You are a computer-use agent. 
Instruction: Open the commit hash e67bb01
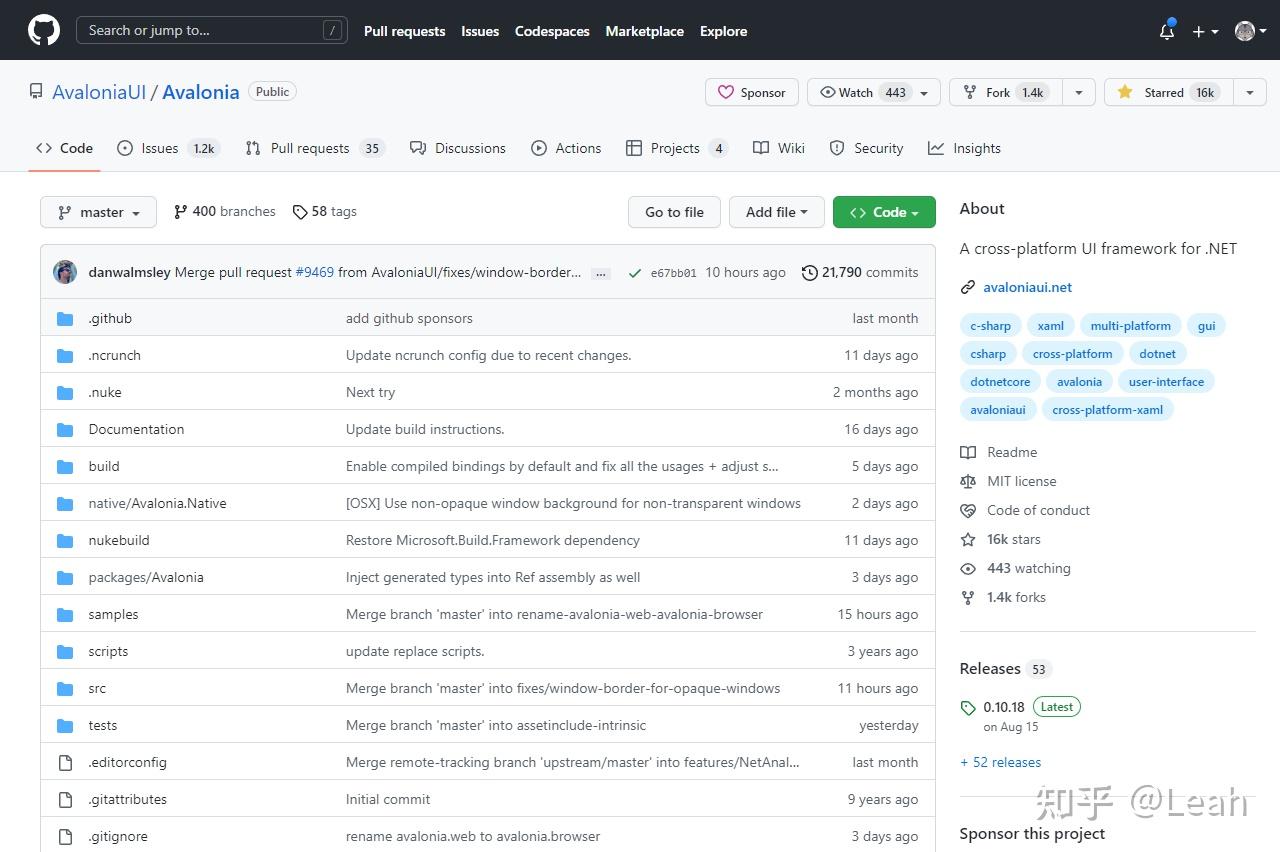coord(673,273)
